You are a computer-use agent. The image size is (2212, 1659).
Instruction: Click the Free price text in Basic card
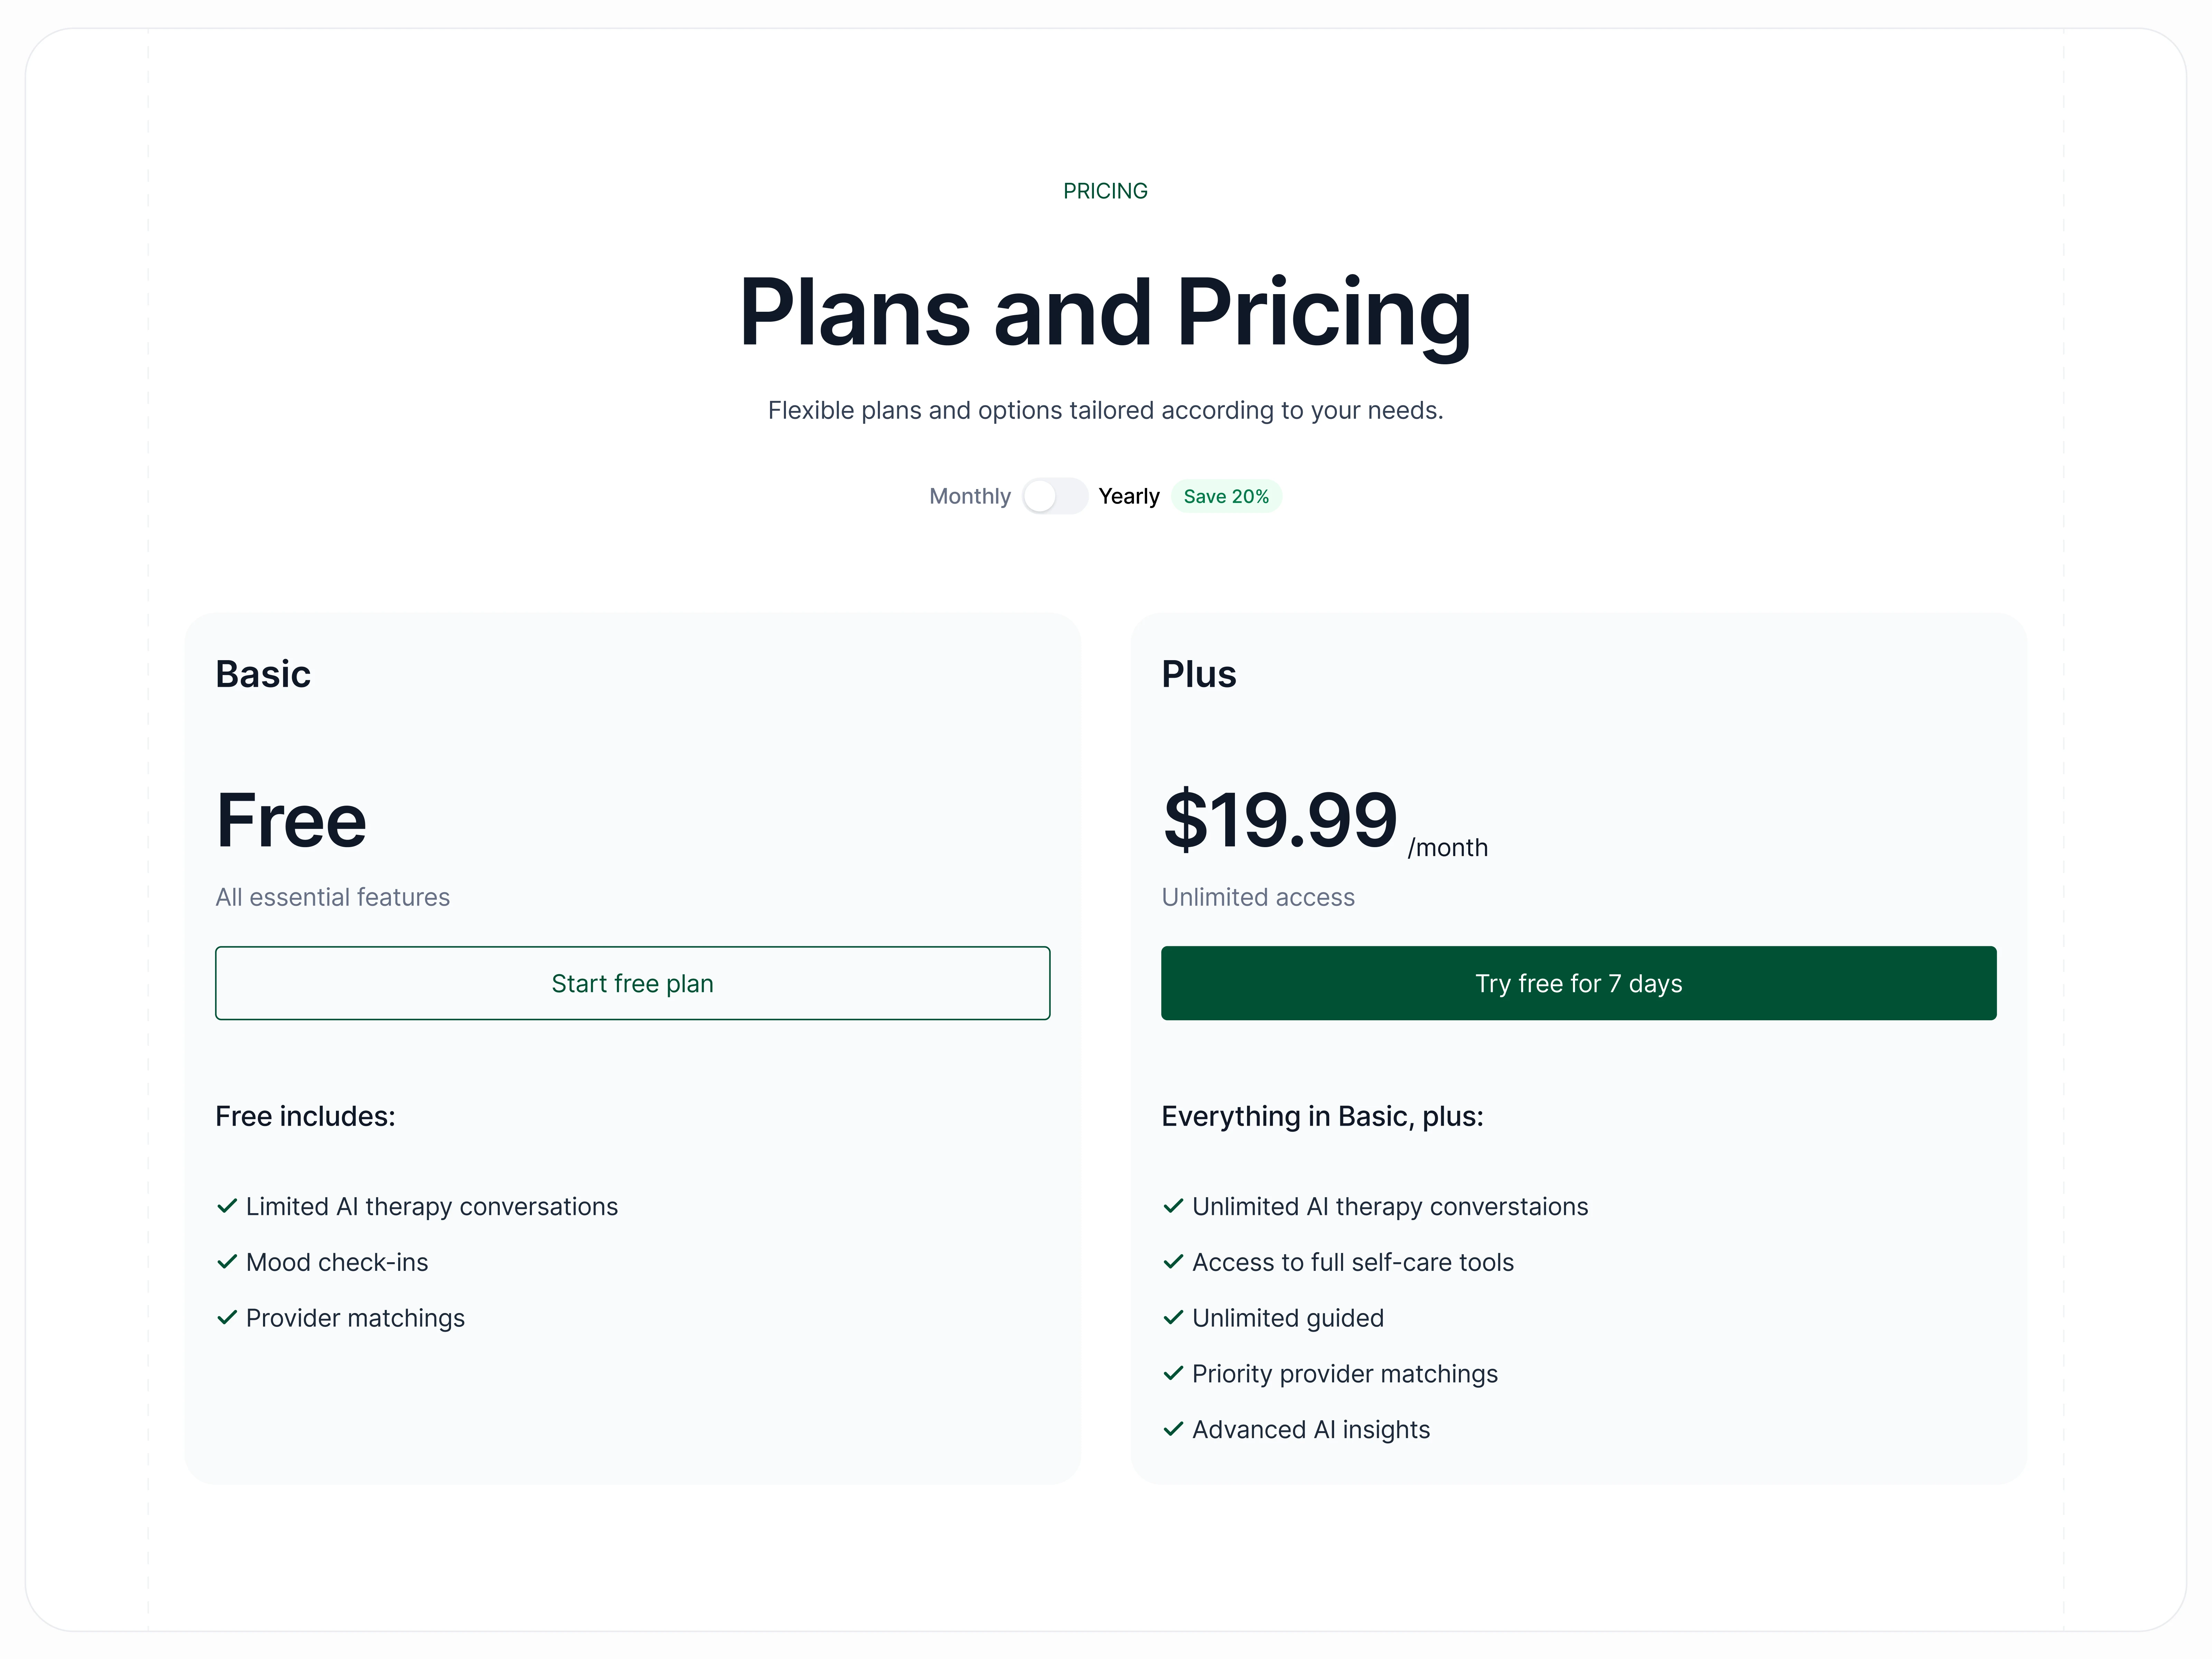click(291, 820)
